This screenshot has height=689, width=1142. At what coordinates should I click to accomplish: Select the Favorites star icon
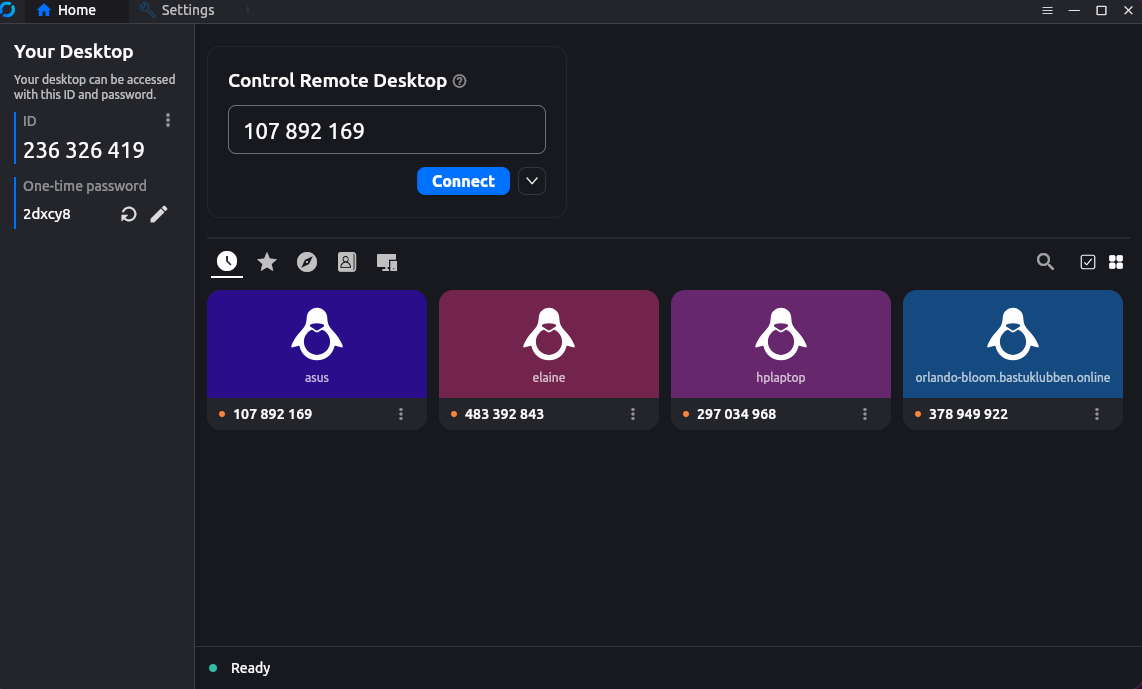click(x=266, y=262)
